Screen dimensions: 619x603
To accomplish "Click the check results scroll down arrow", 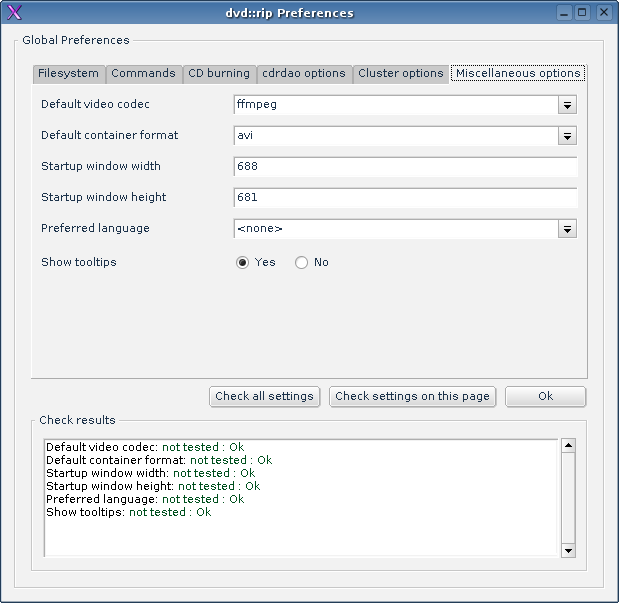I will click(568, 550).
